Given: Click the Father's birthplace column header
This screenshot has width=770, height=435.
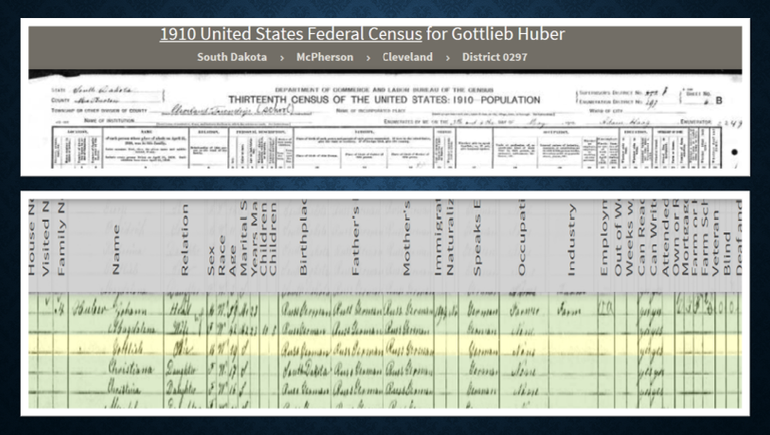Looking at the screenshot, I should click(x=356, y=237).
